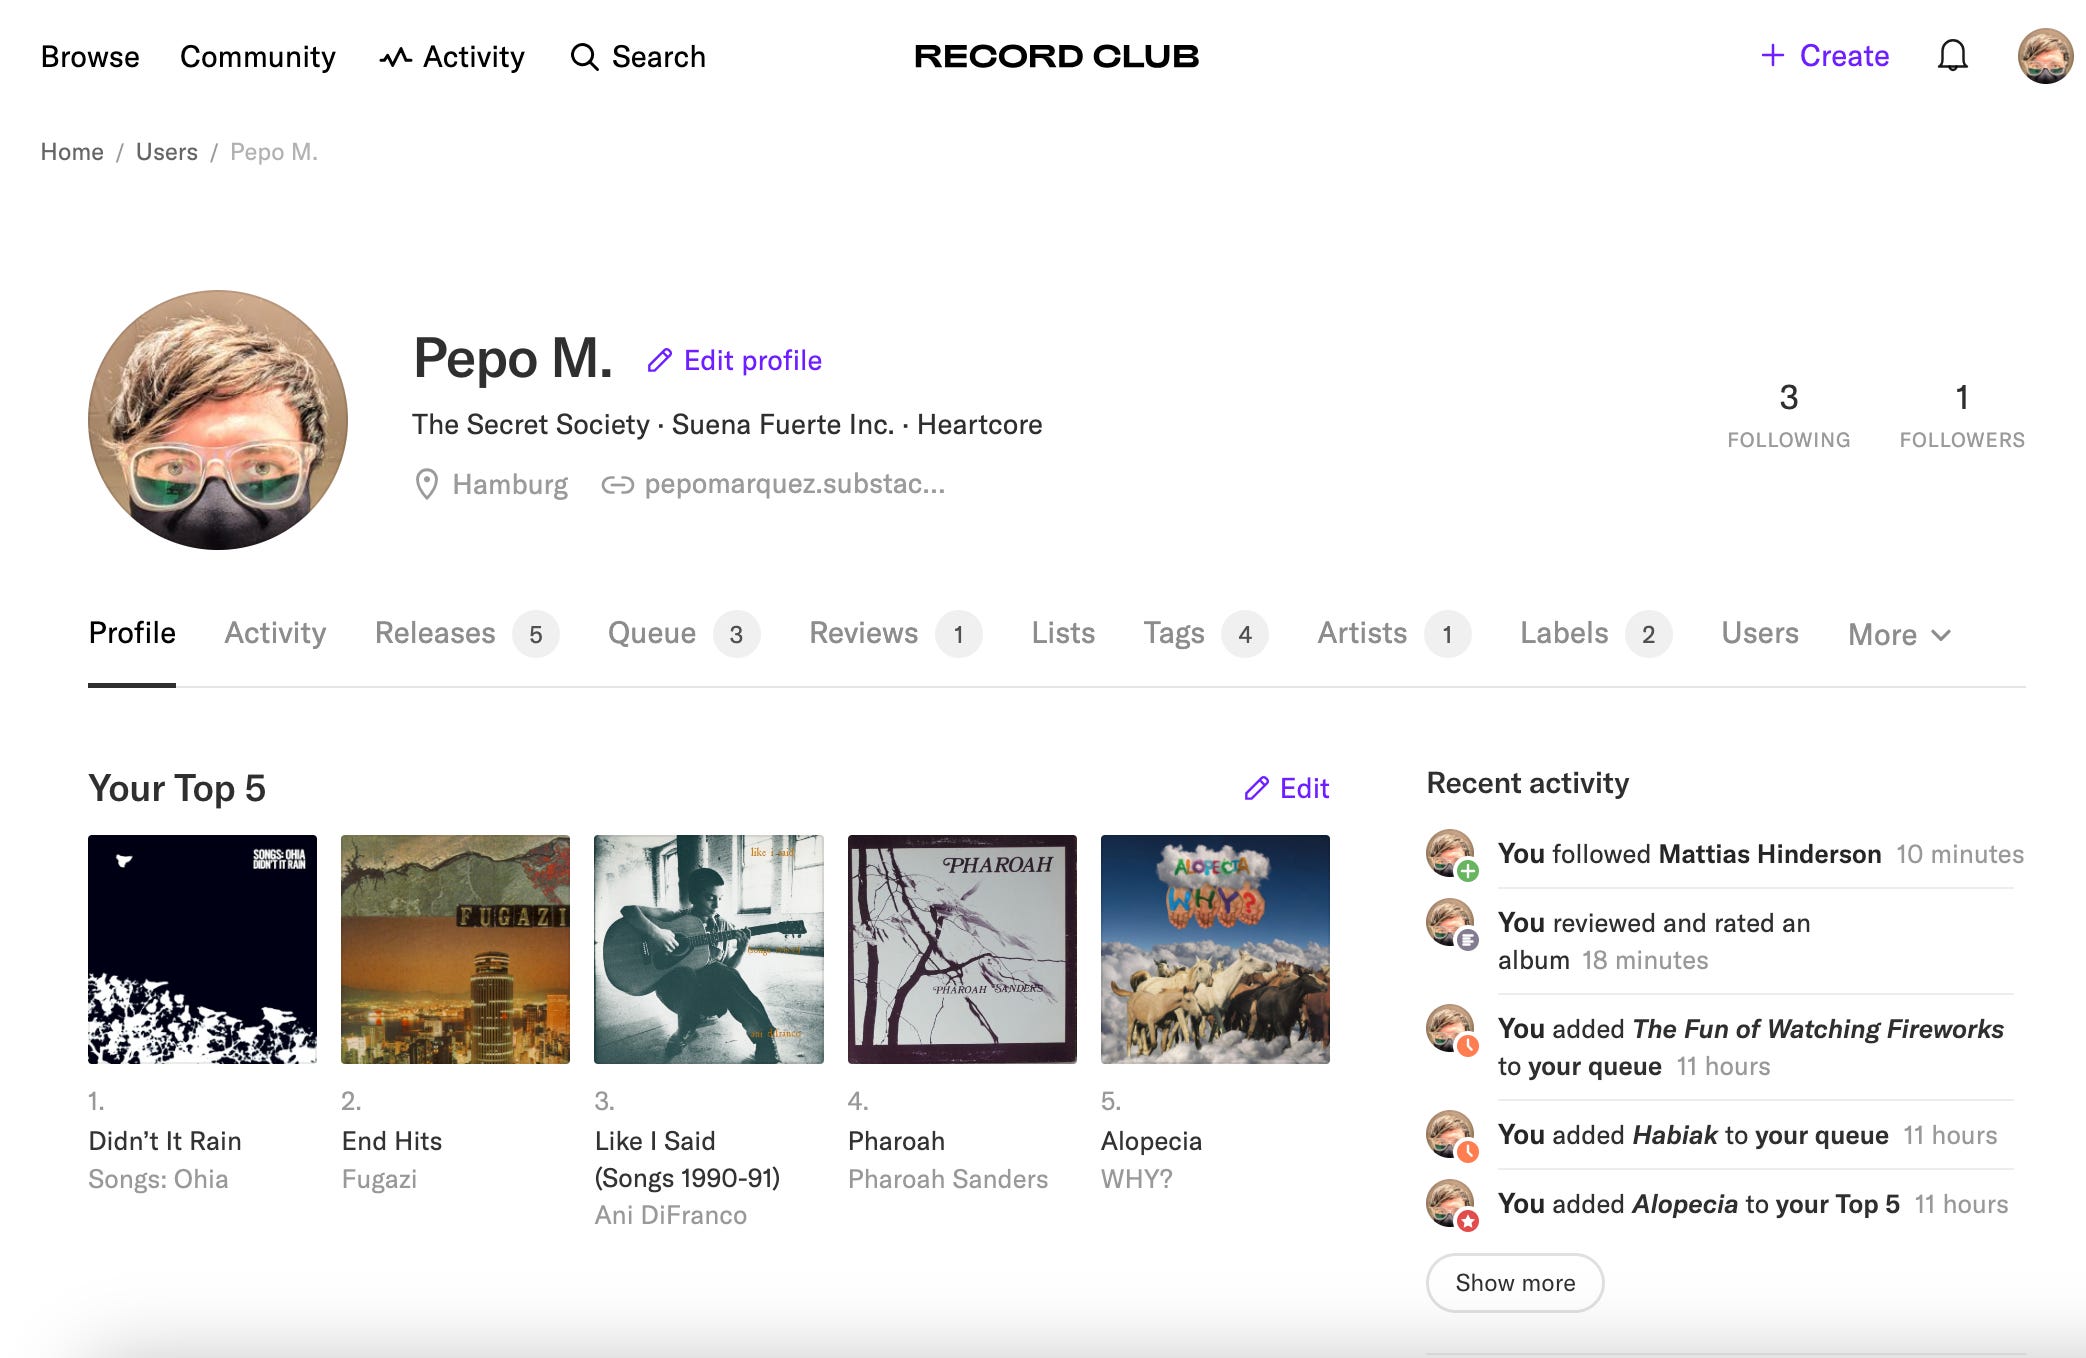
Task: Click the pencil icon beside Edit profile
Action: click(659, 360)
